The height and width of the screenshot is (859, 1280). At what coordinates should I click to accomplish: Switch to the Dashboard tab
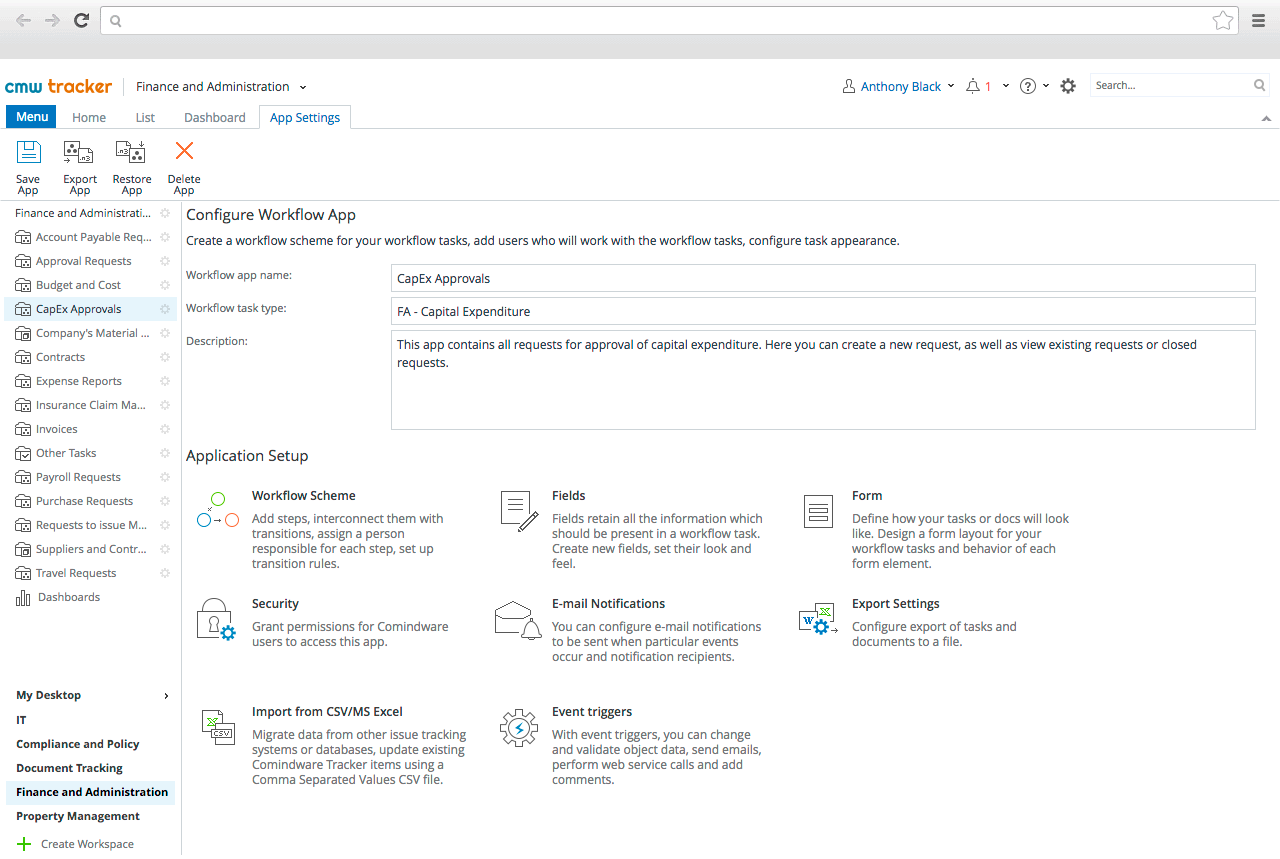coord(214,118)
